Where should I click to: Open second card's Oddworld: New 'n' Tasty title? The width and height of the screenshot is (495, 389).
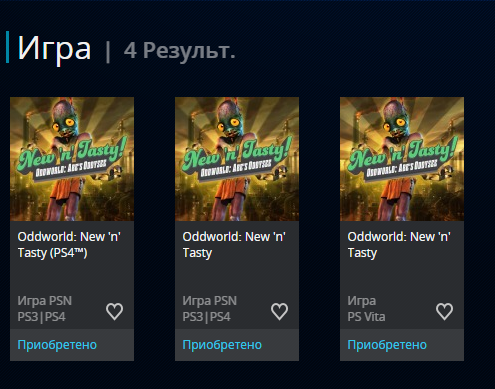(x=234, y=245)
